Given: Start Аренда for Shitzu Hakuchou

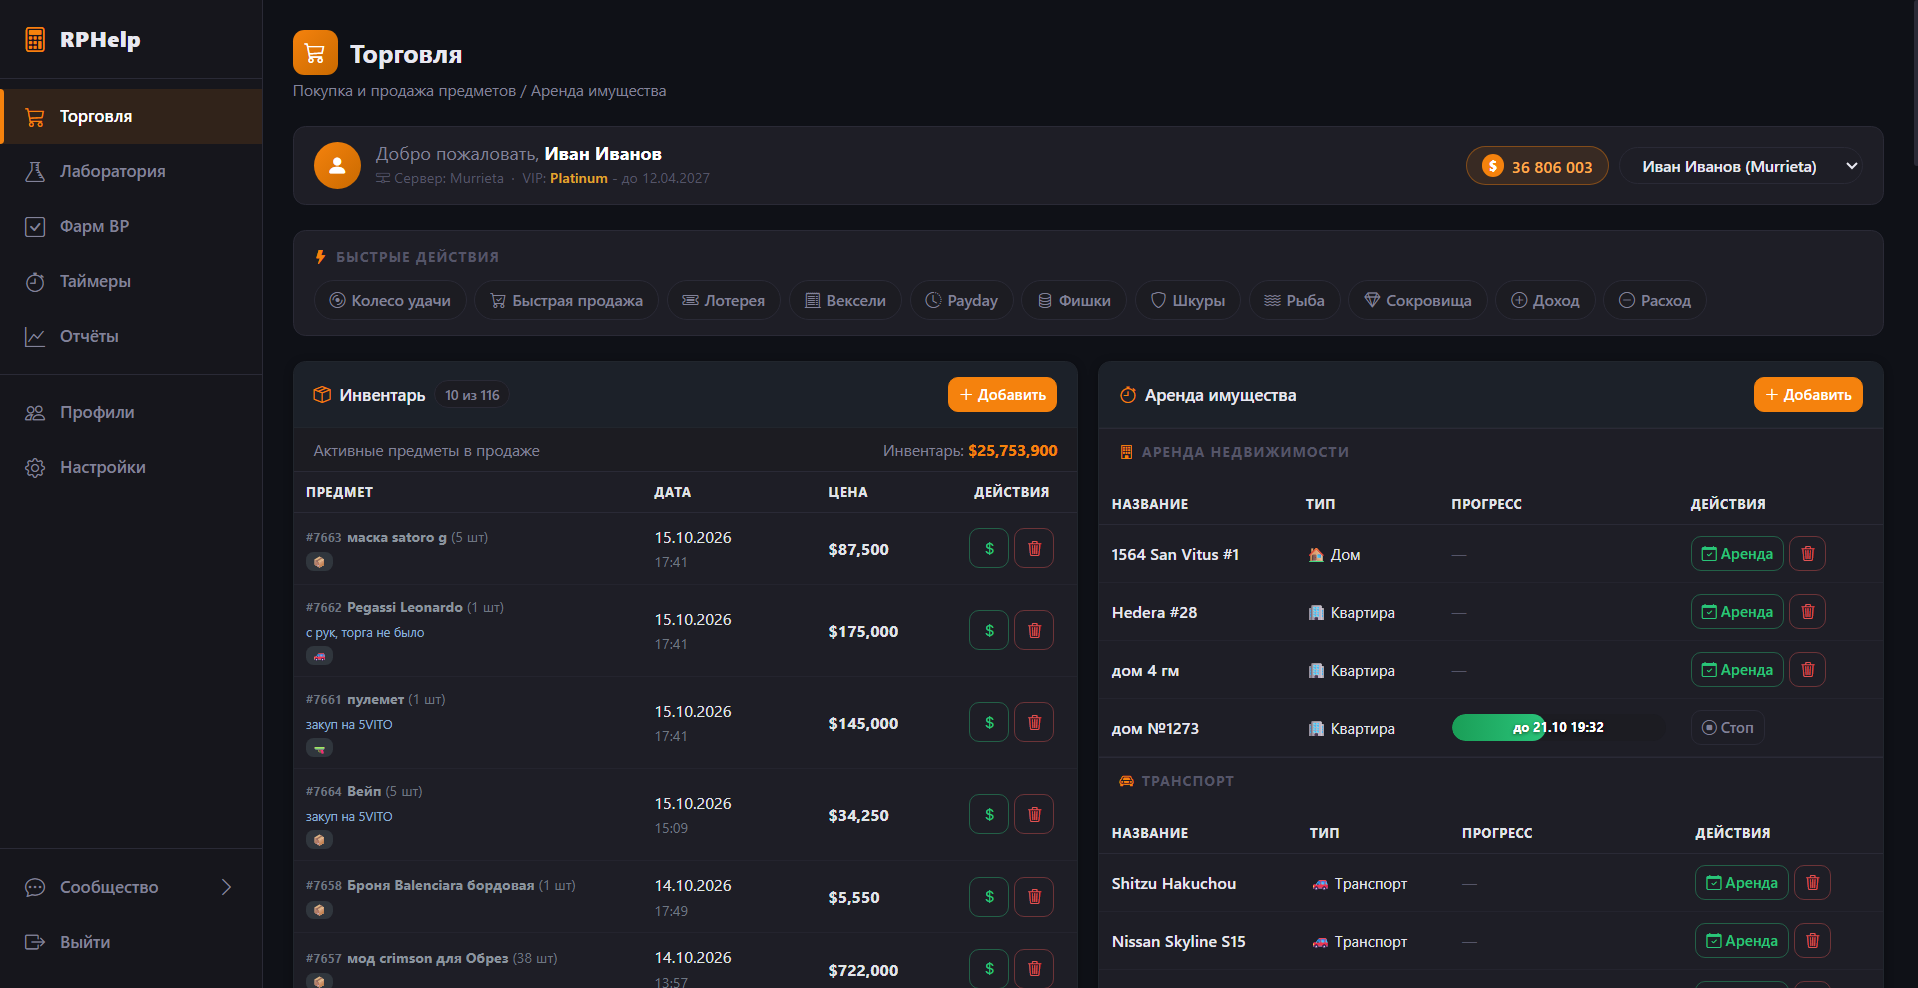Looking at the screenshot, I should [x=1741, y=882].
